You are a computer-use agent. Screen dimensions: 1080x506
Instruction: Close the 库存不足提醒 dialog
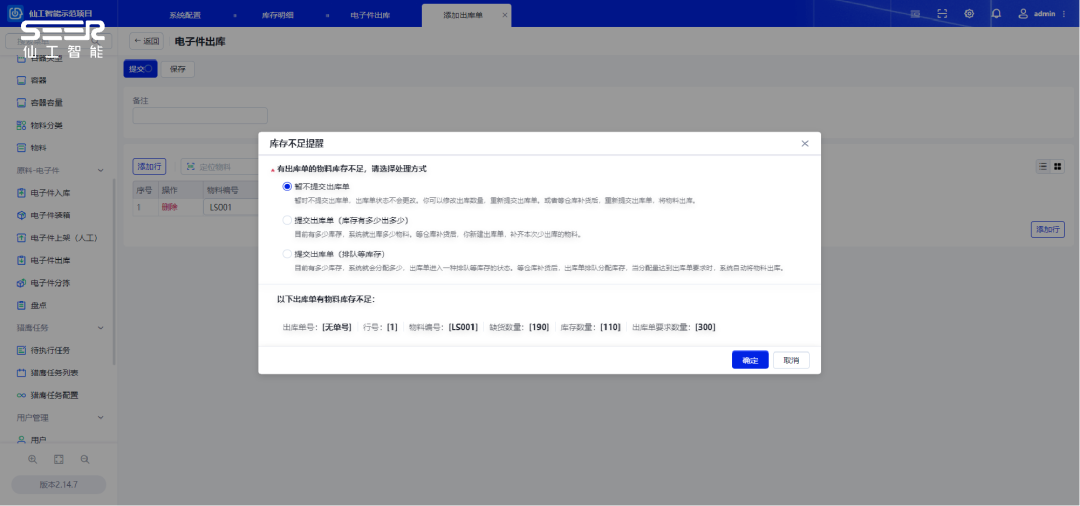(805, 144)
